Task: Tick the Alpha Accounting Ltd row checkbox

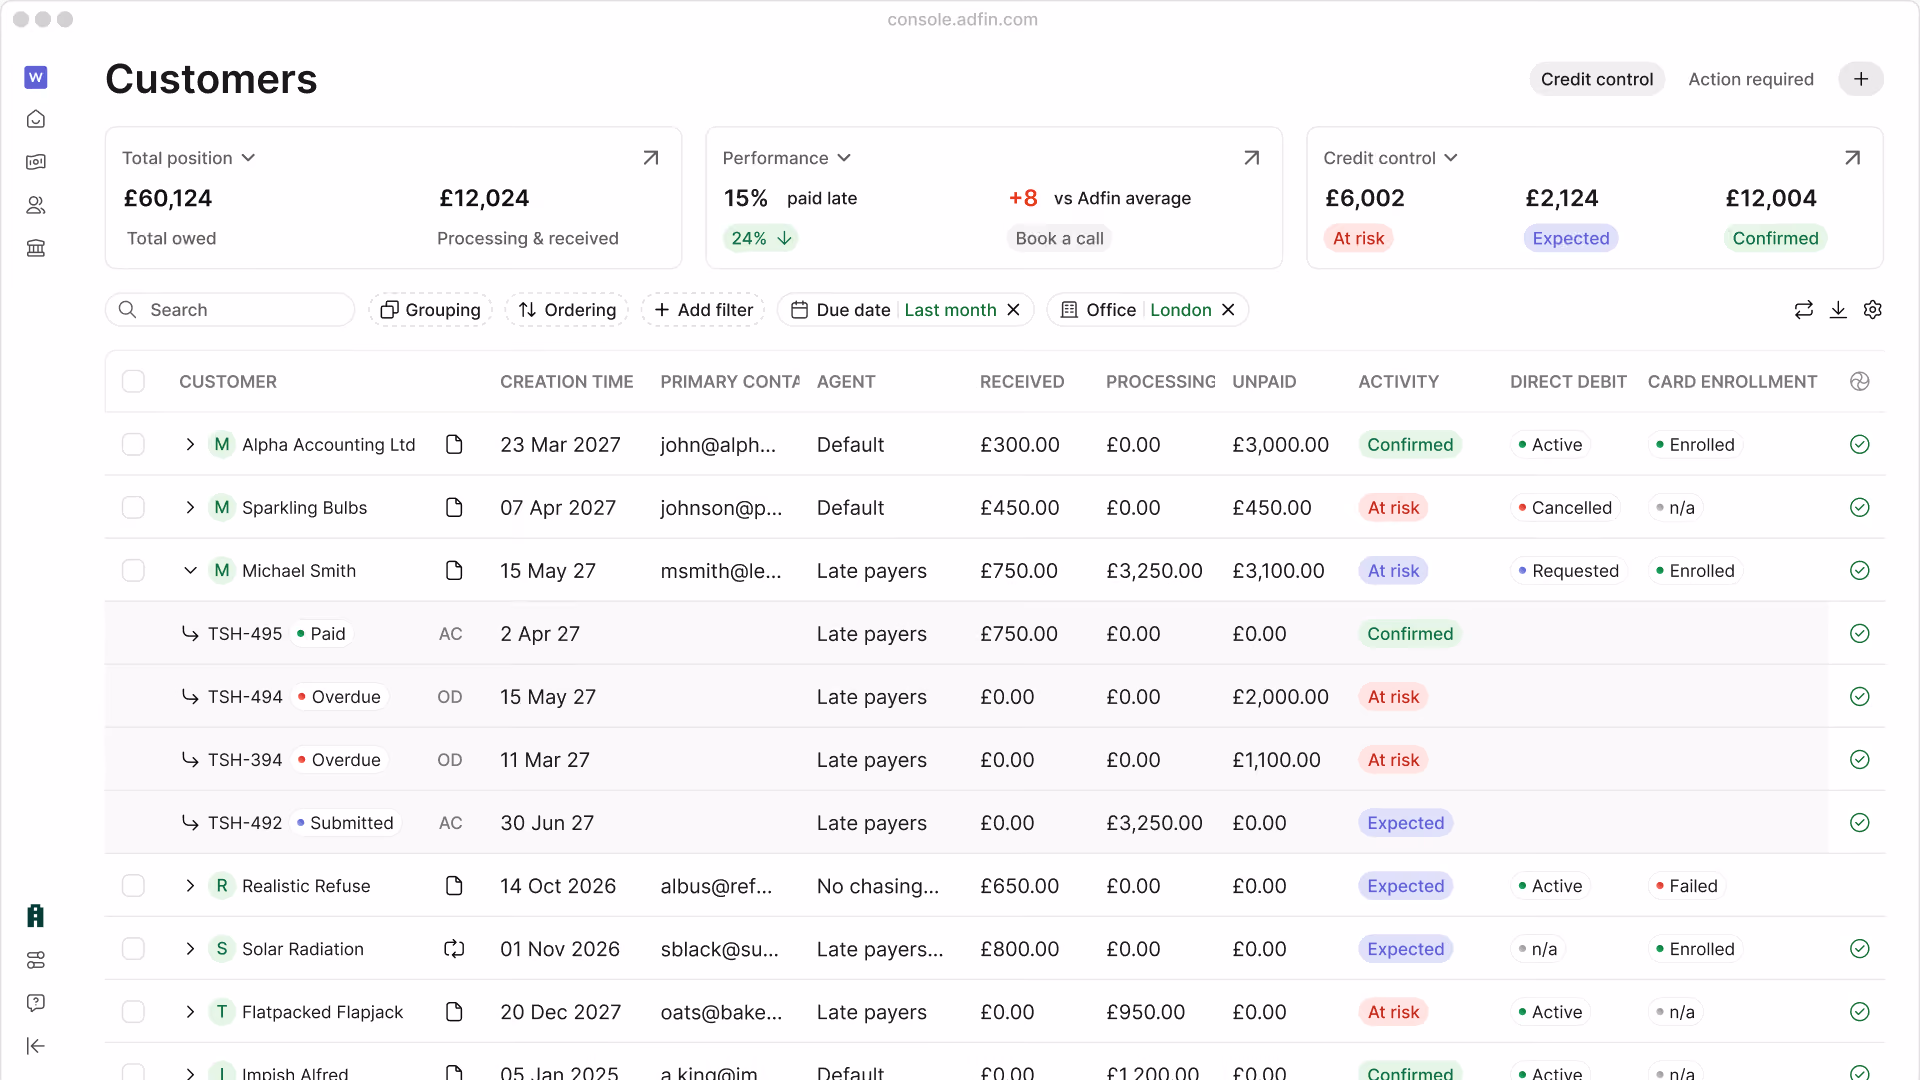Action: click(133, 444)
